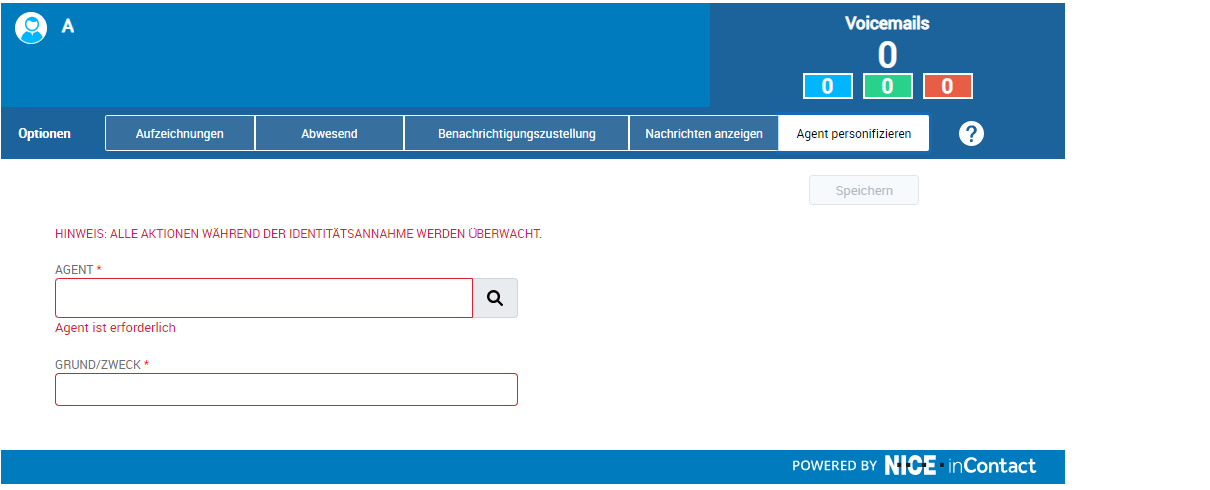Click the HINWEIS monitoring notice text
Viewport: 1210px width, 490px height.
[x=298, y=234]
